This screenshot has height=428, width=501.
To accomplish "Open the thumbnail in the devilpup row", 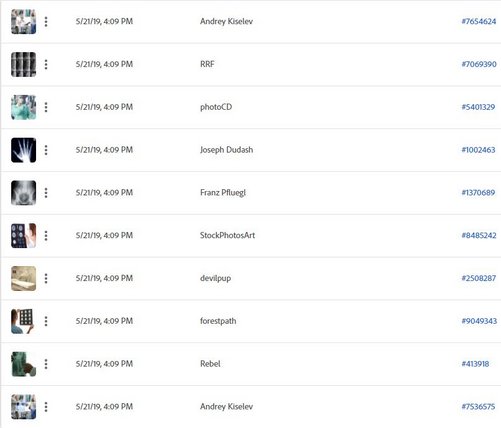I will point(23,278).
